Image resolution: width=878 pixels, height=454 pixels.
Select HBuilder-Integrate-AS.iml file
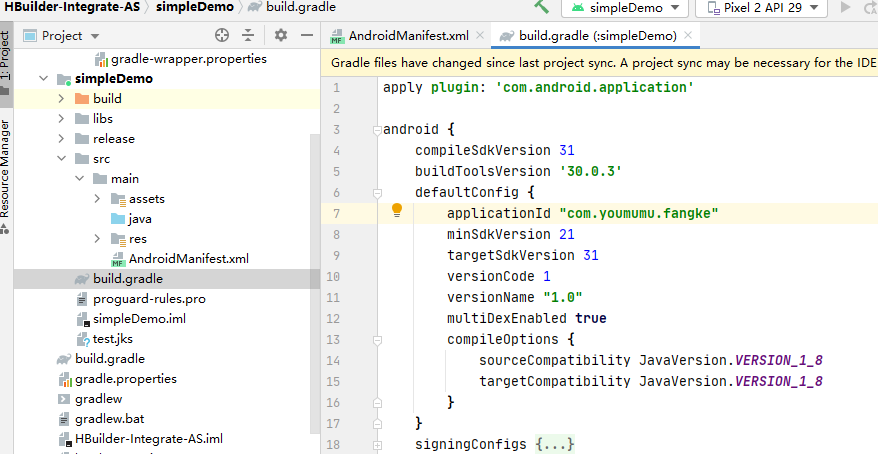click(x=148, y=439)
